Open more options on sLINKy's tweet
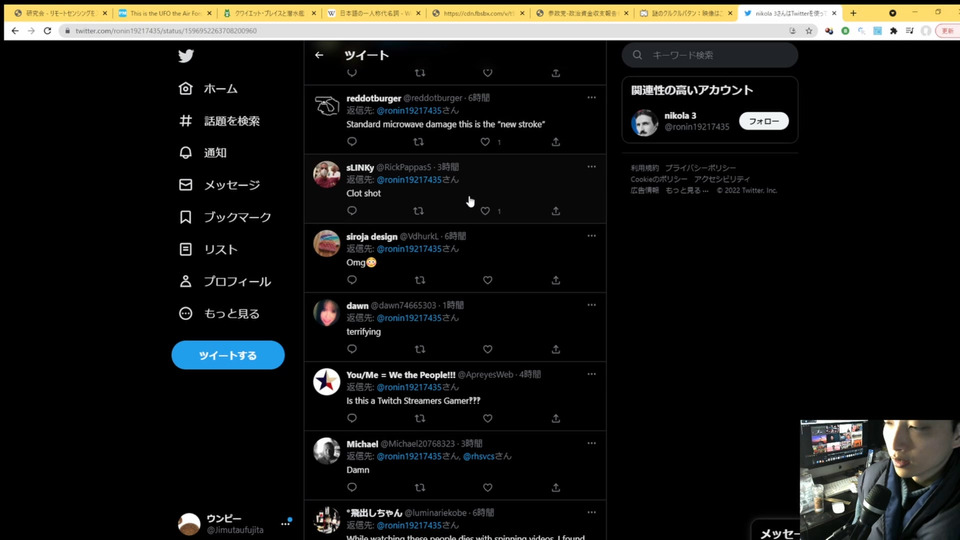The image size is (960, 540). pyautogui.click(x=591, y=167)
